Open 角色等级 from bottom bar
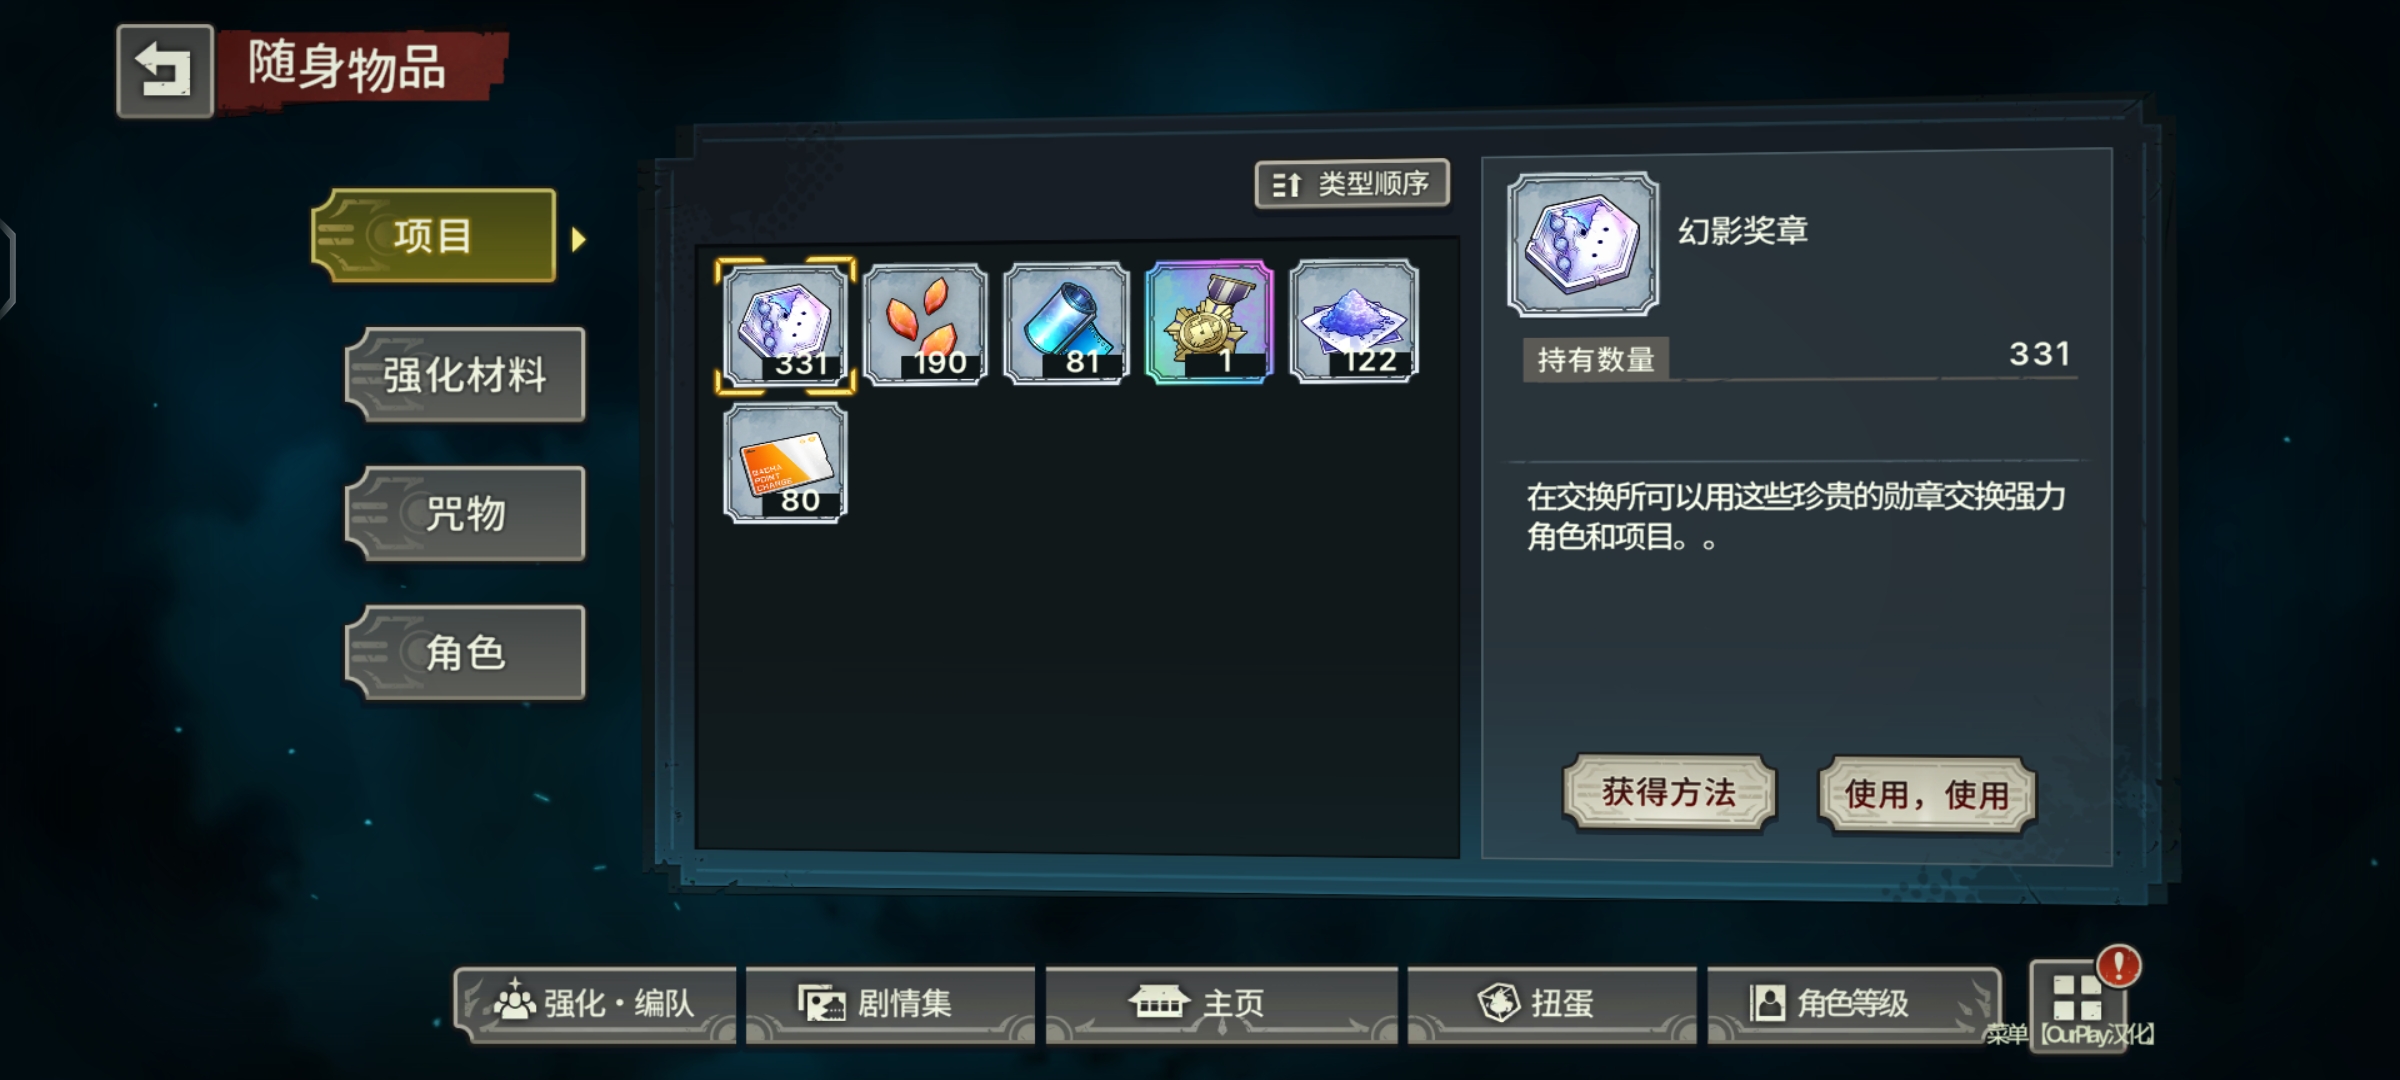The image size is (2400, 1080). pos(1854,1003)
